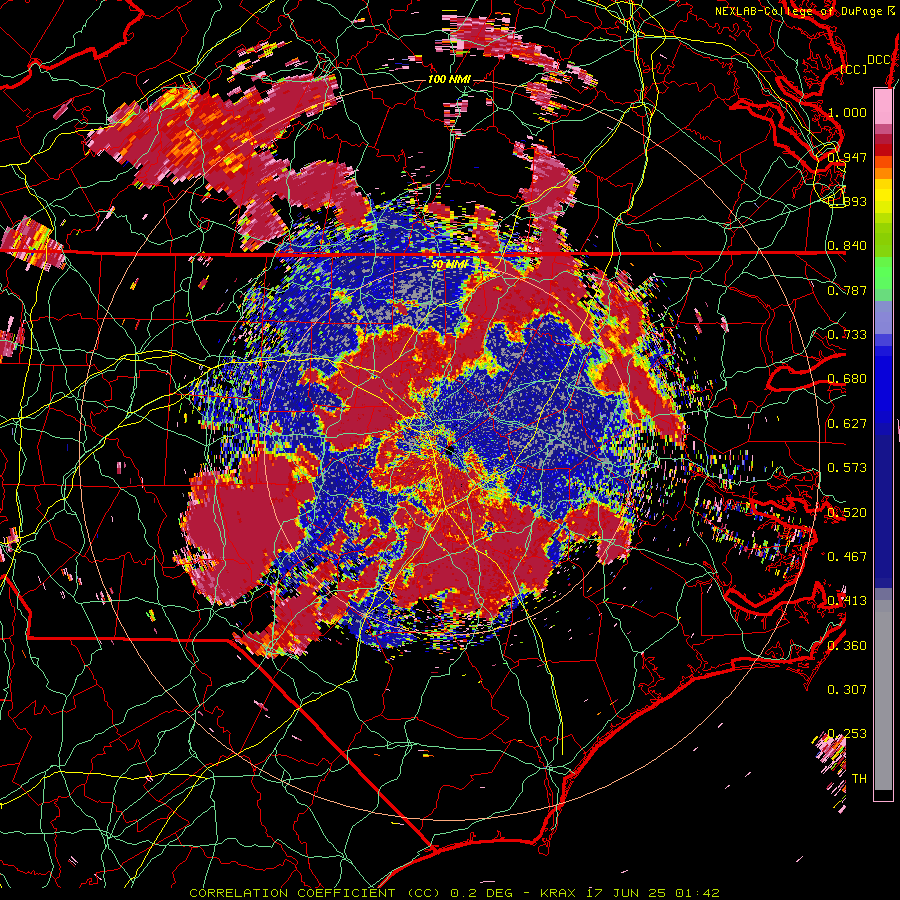Screen dimensions: 900x900
Task: Click the 0.787 legend value
Action: click(847, 290)
